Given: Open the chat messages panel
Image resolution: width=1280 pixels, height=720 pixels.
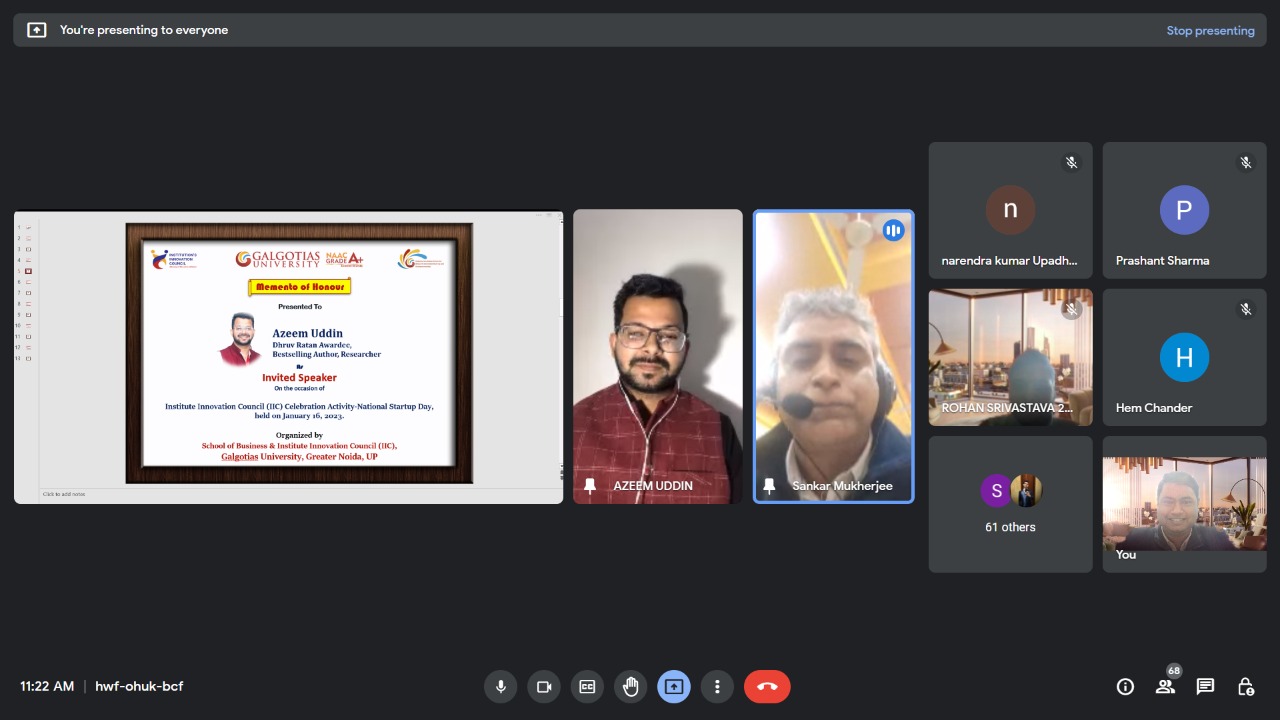Looking at the screenshot, I should [1205, 687].
